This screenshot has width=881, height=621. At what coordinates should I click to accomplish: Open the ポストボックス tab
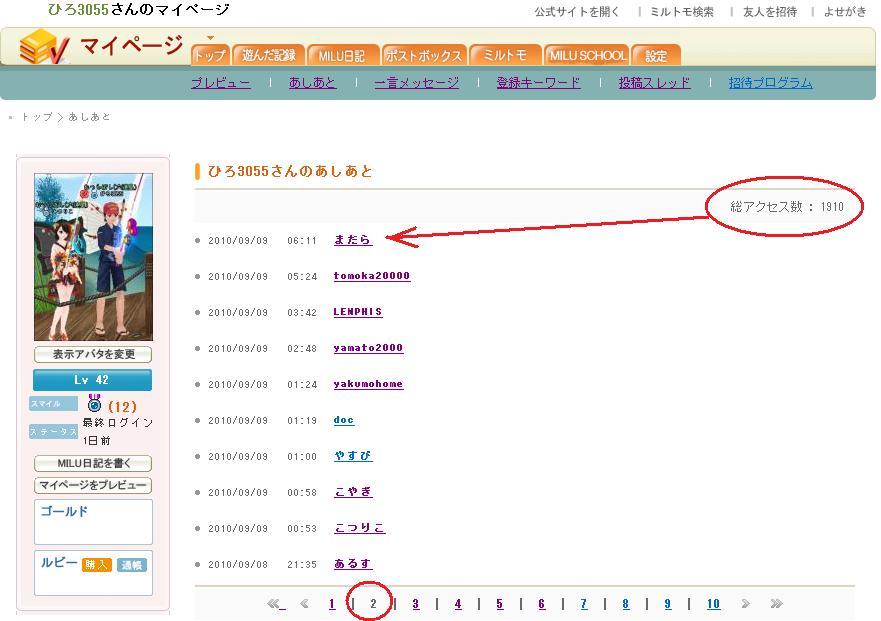tap(424, 55)
